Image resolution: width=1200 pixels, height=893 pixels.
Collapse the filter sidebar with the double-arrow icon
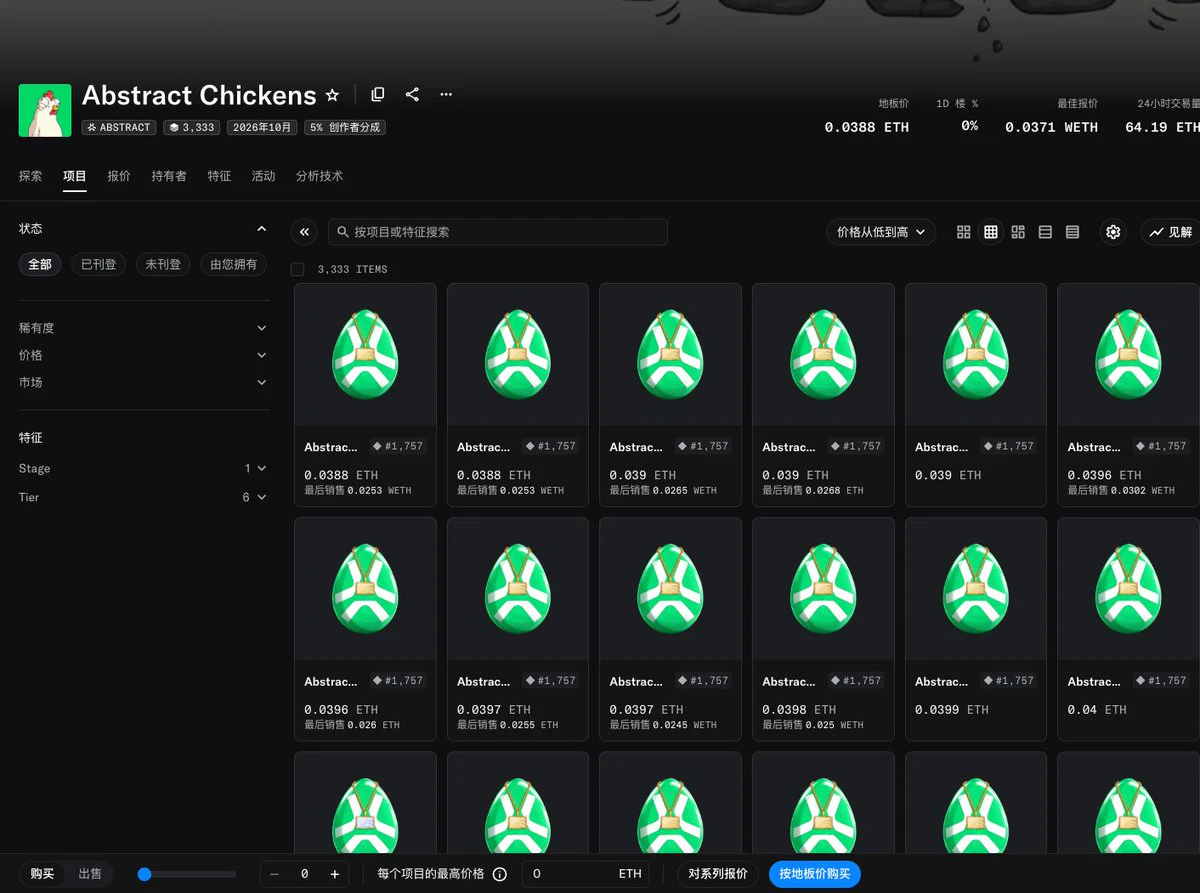305,232
